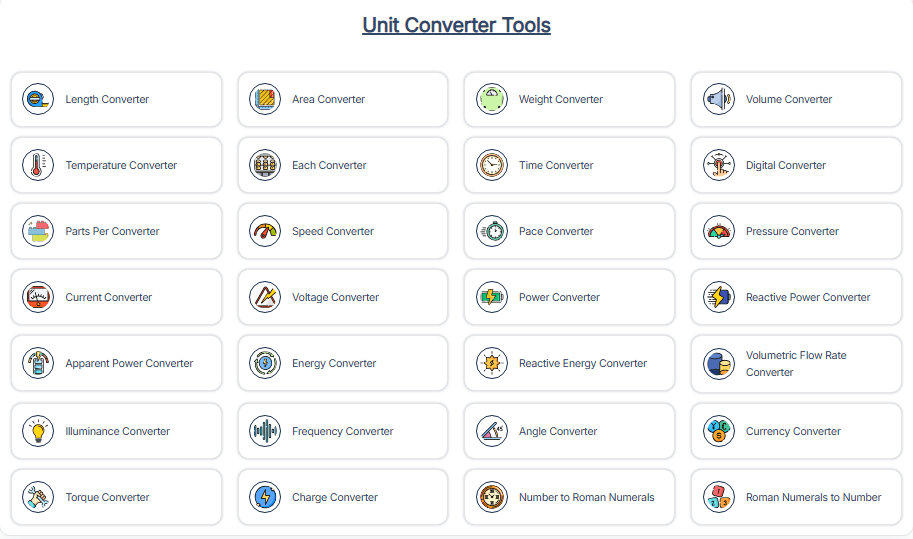This screenshot has width=913, height=539.
Task: Launch the 'Angle Converter' text label
Action: click(558, 431)
